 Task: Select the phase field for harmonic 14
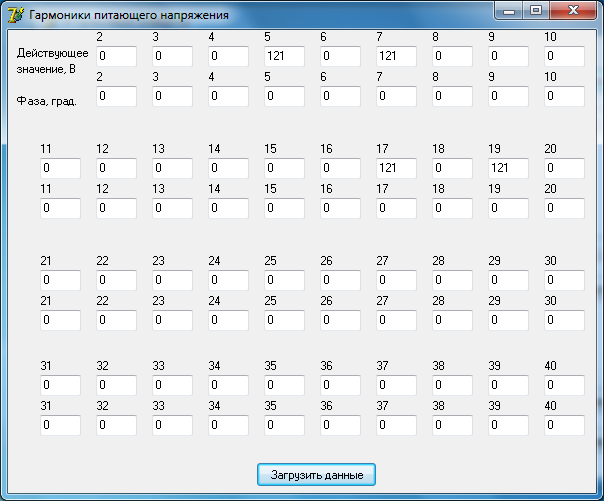tap(228, 208)
